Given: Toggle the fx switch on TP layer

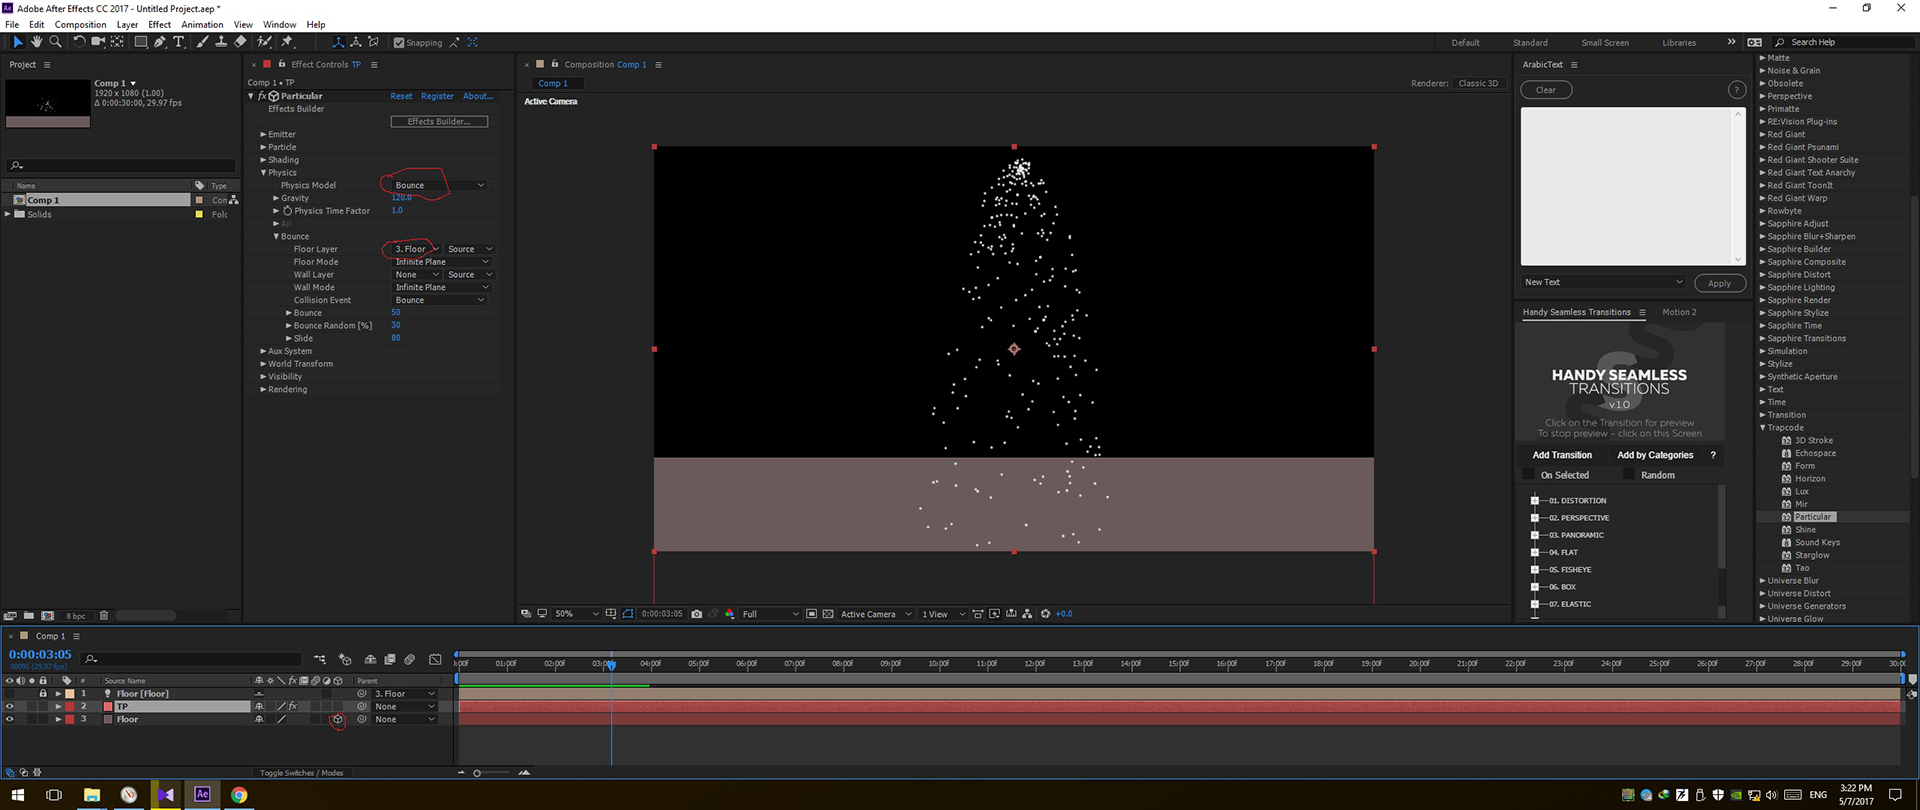Looking at the screenshot, I should point(293,706).
